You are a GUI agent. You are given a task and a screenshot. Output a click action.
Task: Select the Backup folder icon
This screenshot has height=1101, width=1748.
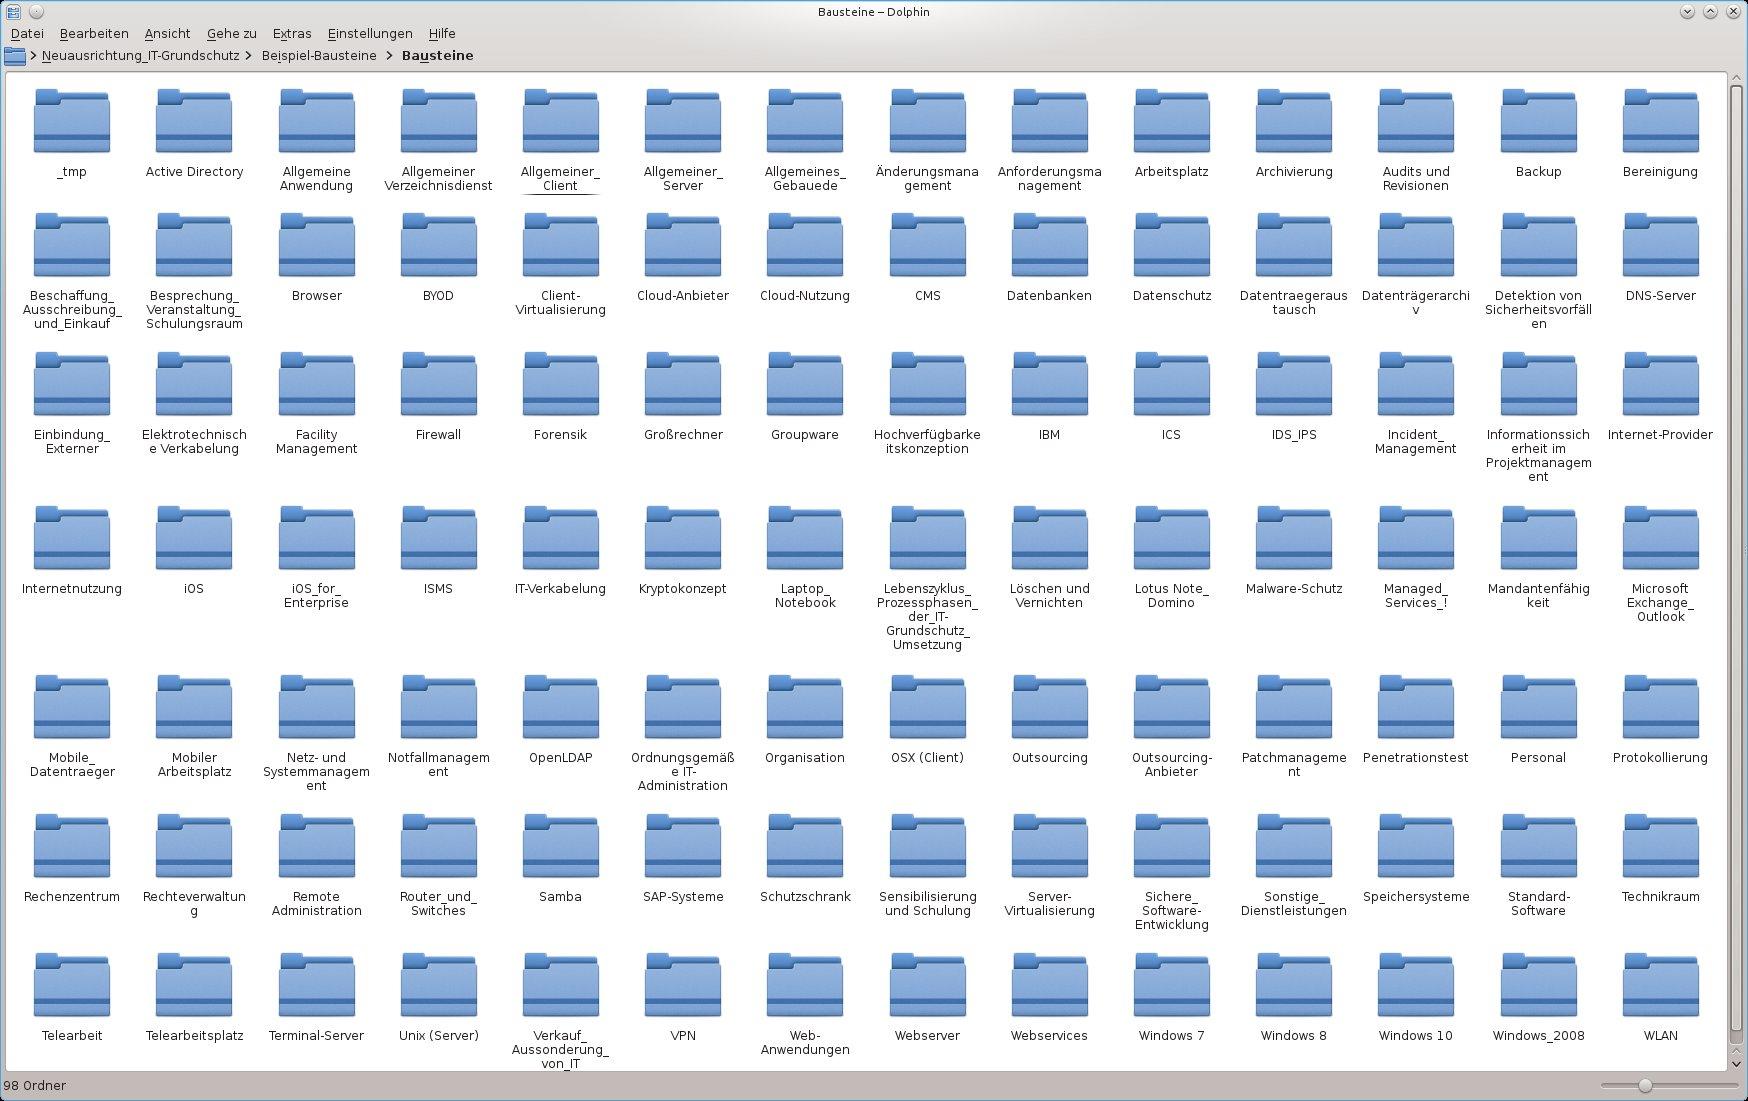(1538, 121)
